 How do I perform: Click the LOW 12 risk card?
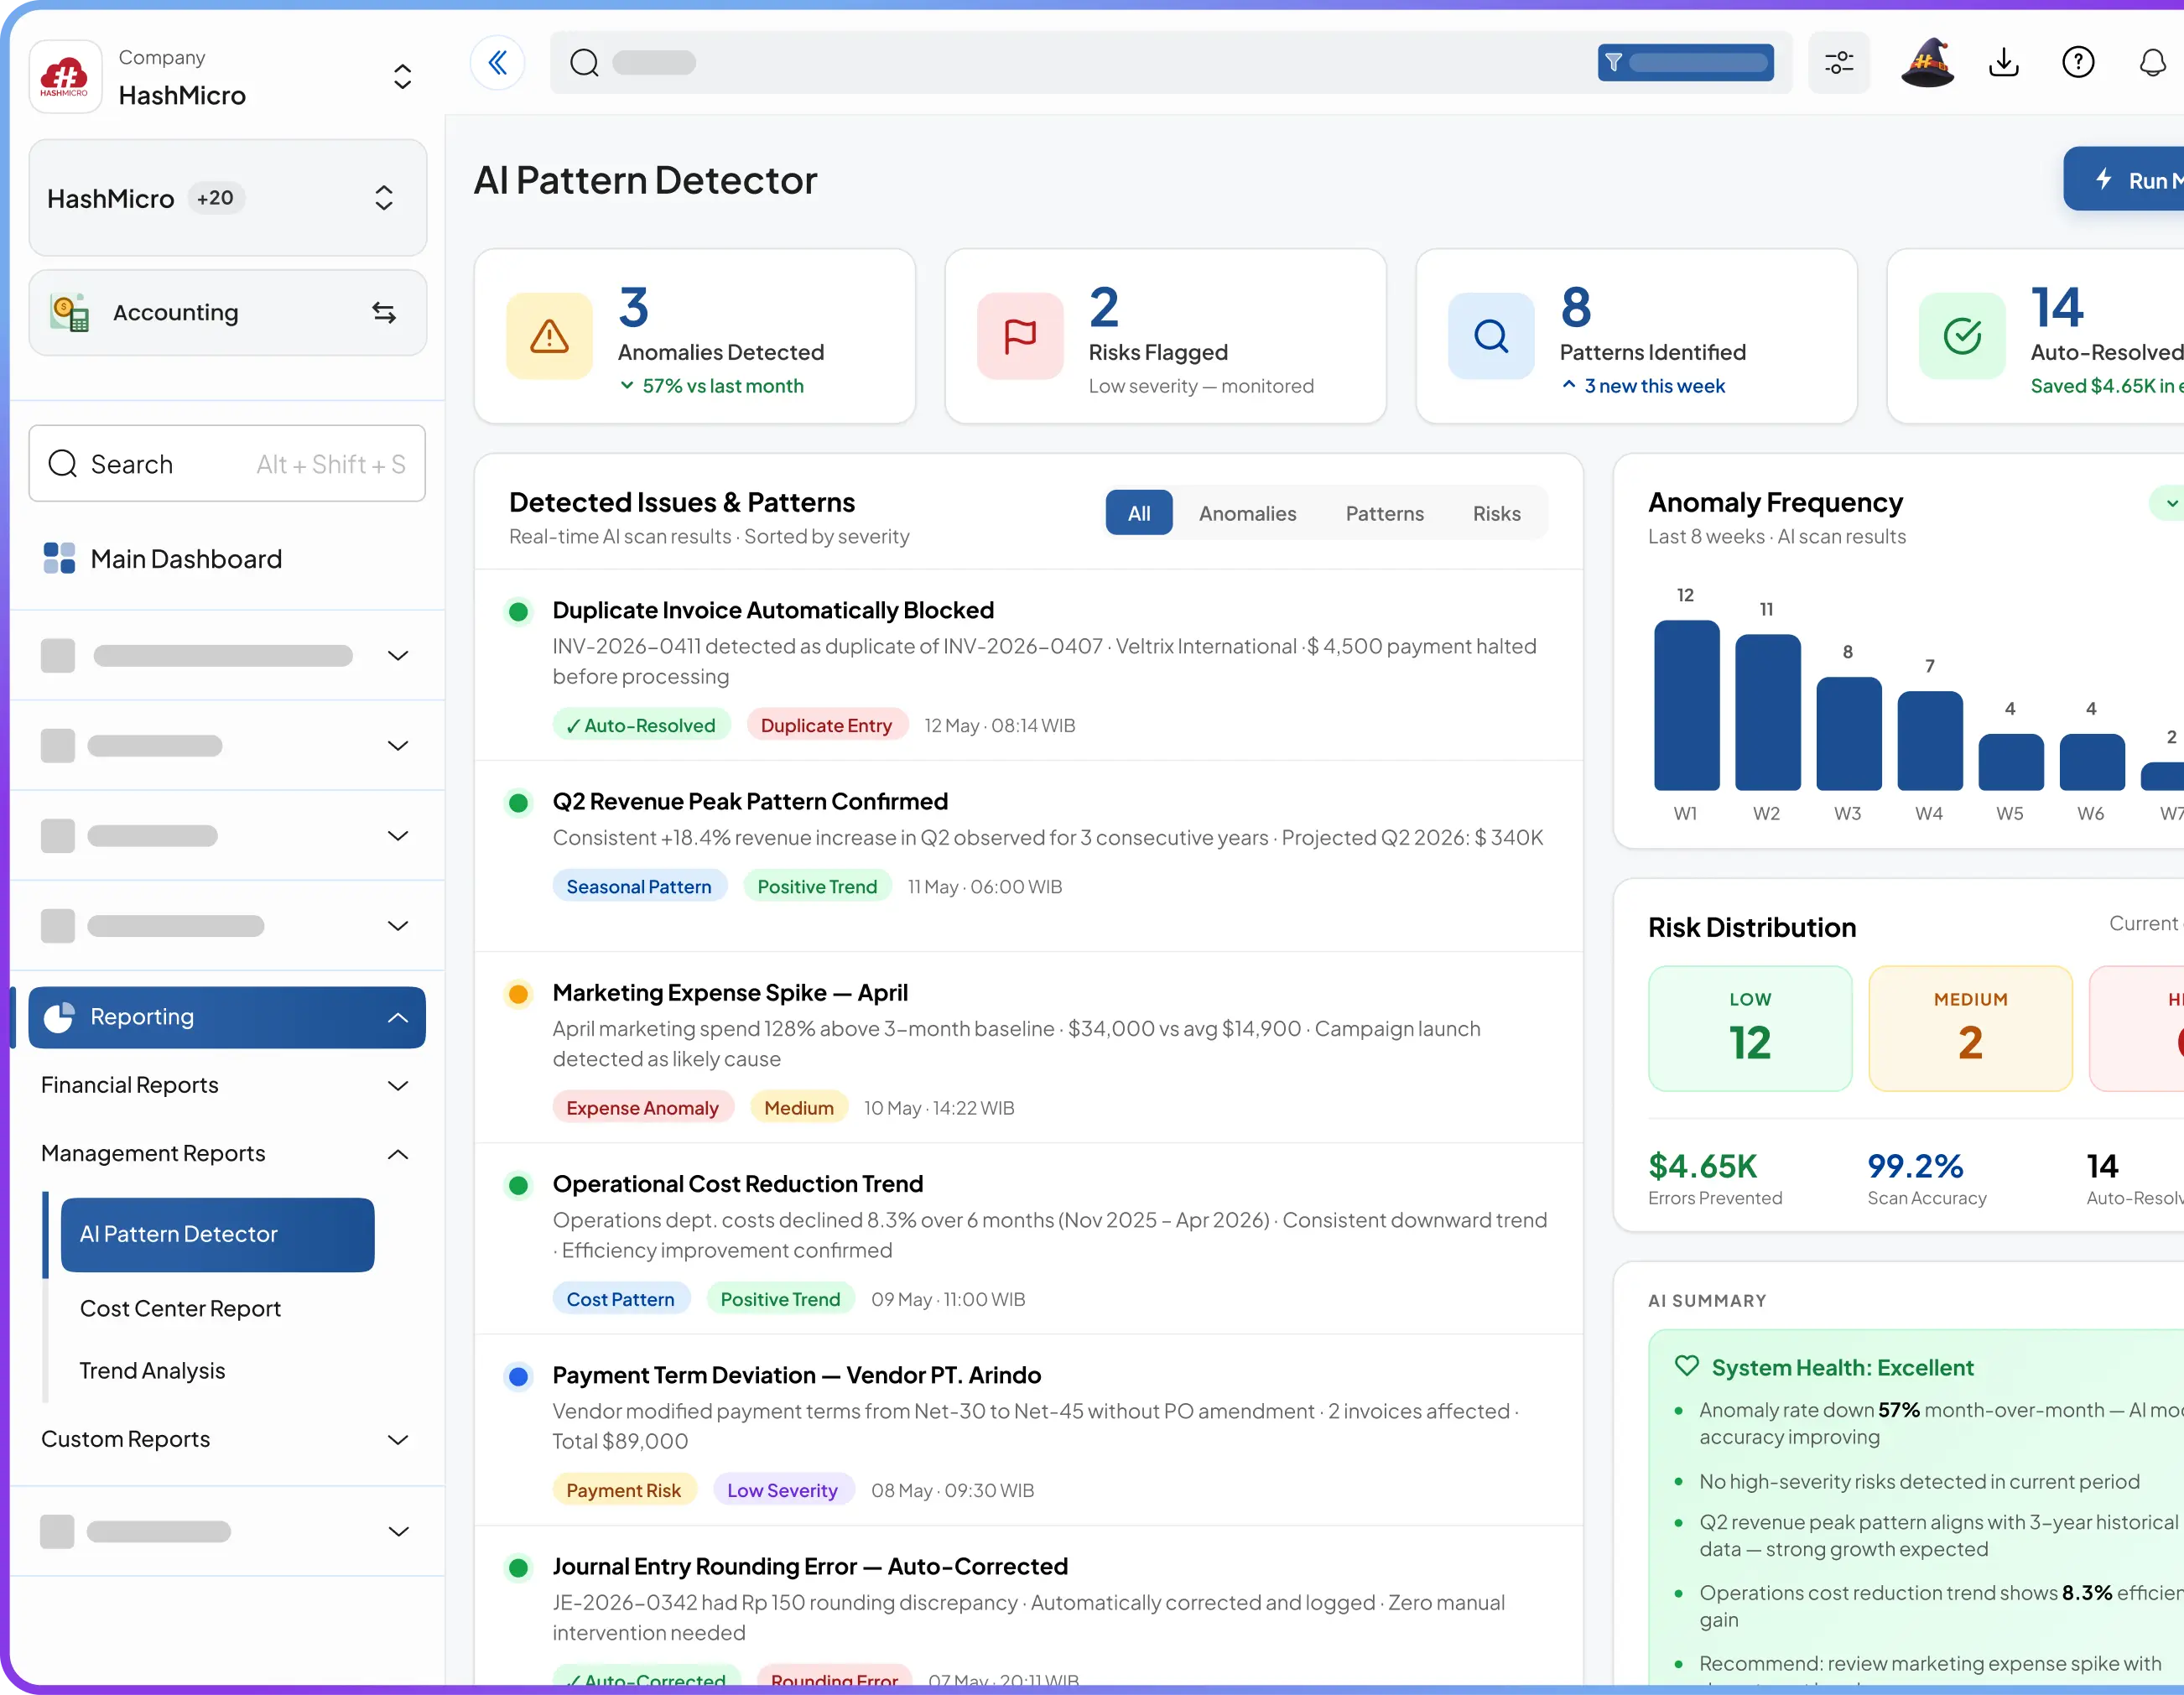tap(1750, 1028)
